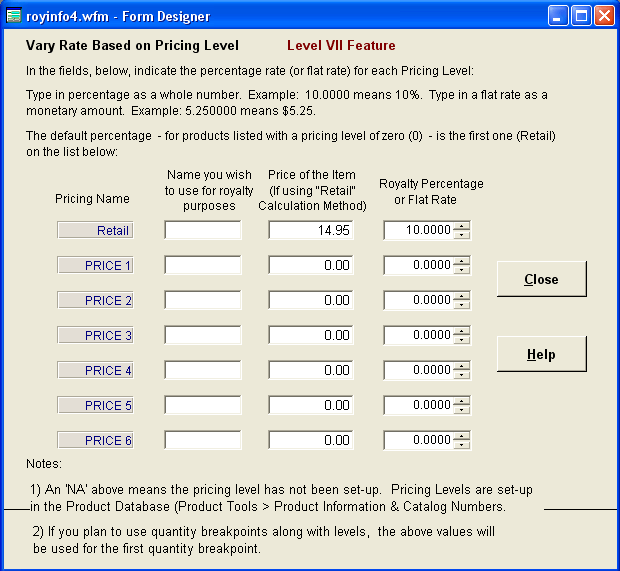Click the Retail item price field showing 14.95

point(310,230)
